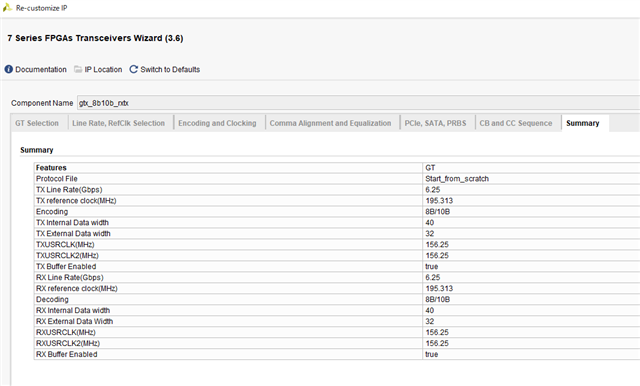Viewport: 640px width, 386px height.
Task: Select RX External Data Width label
Action: click(x=74, y=322)
